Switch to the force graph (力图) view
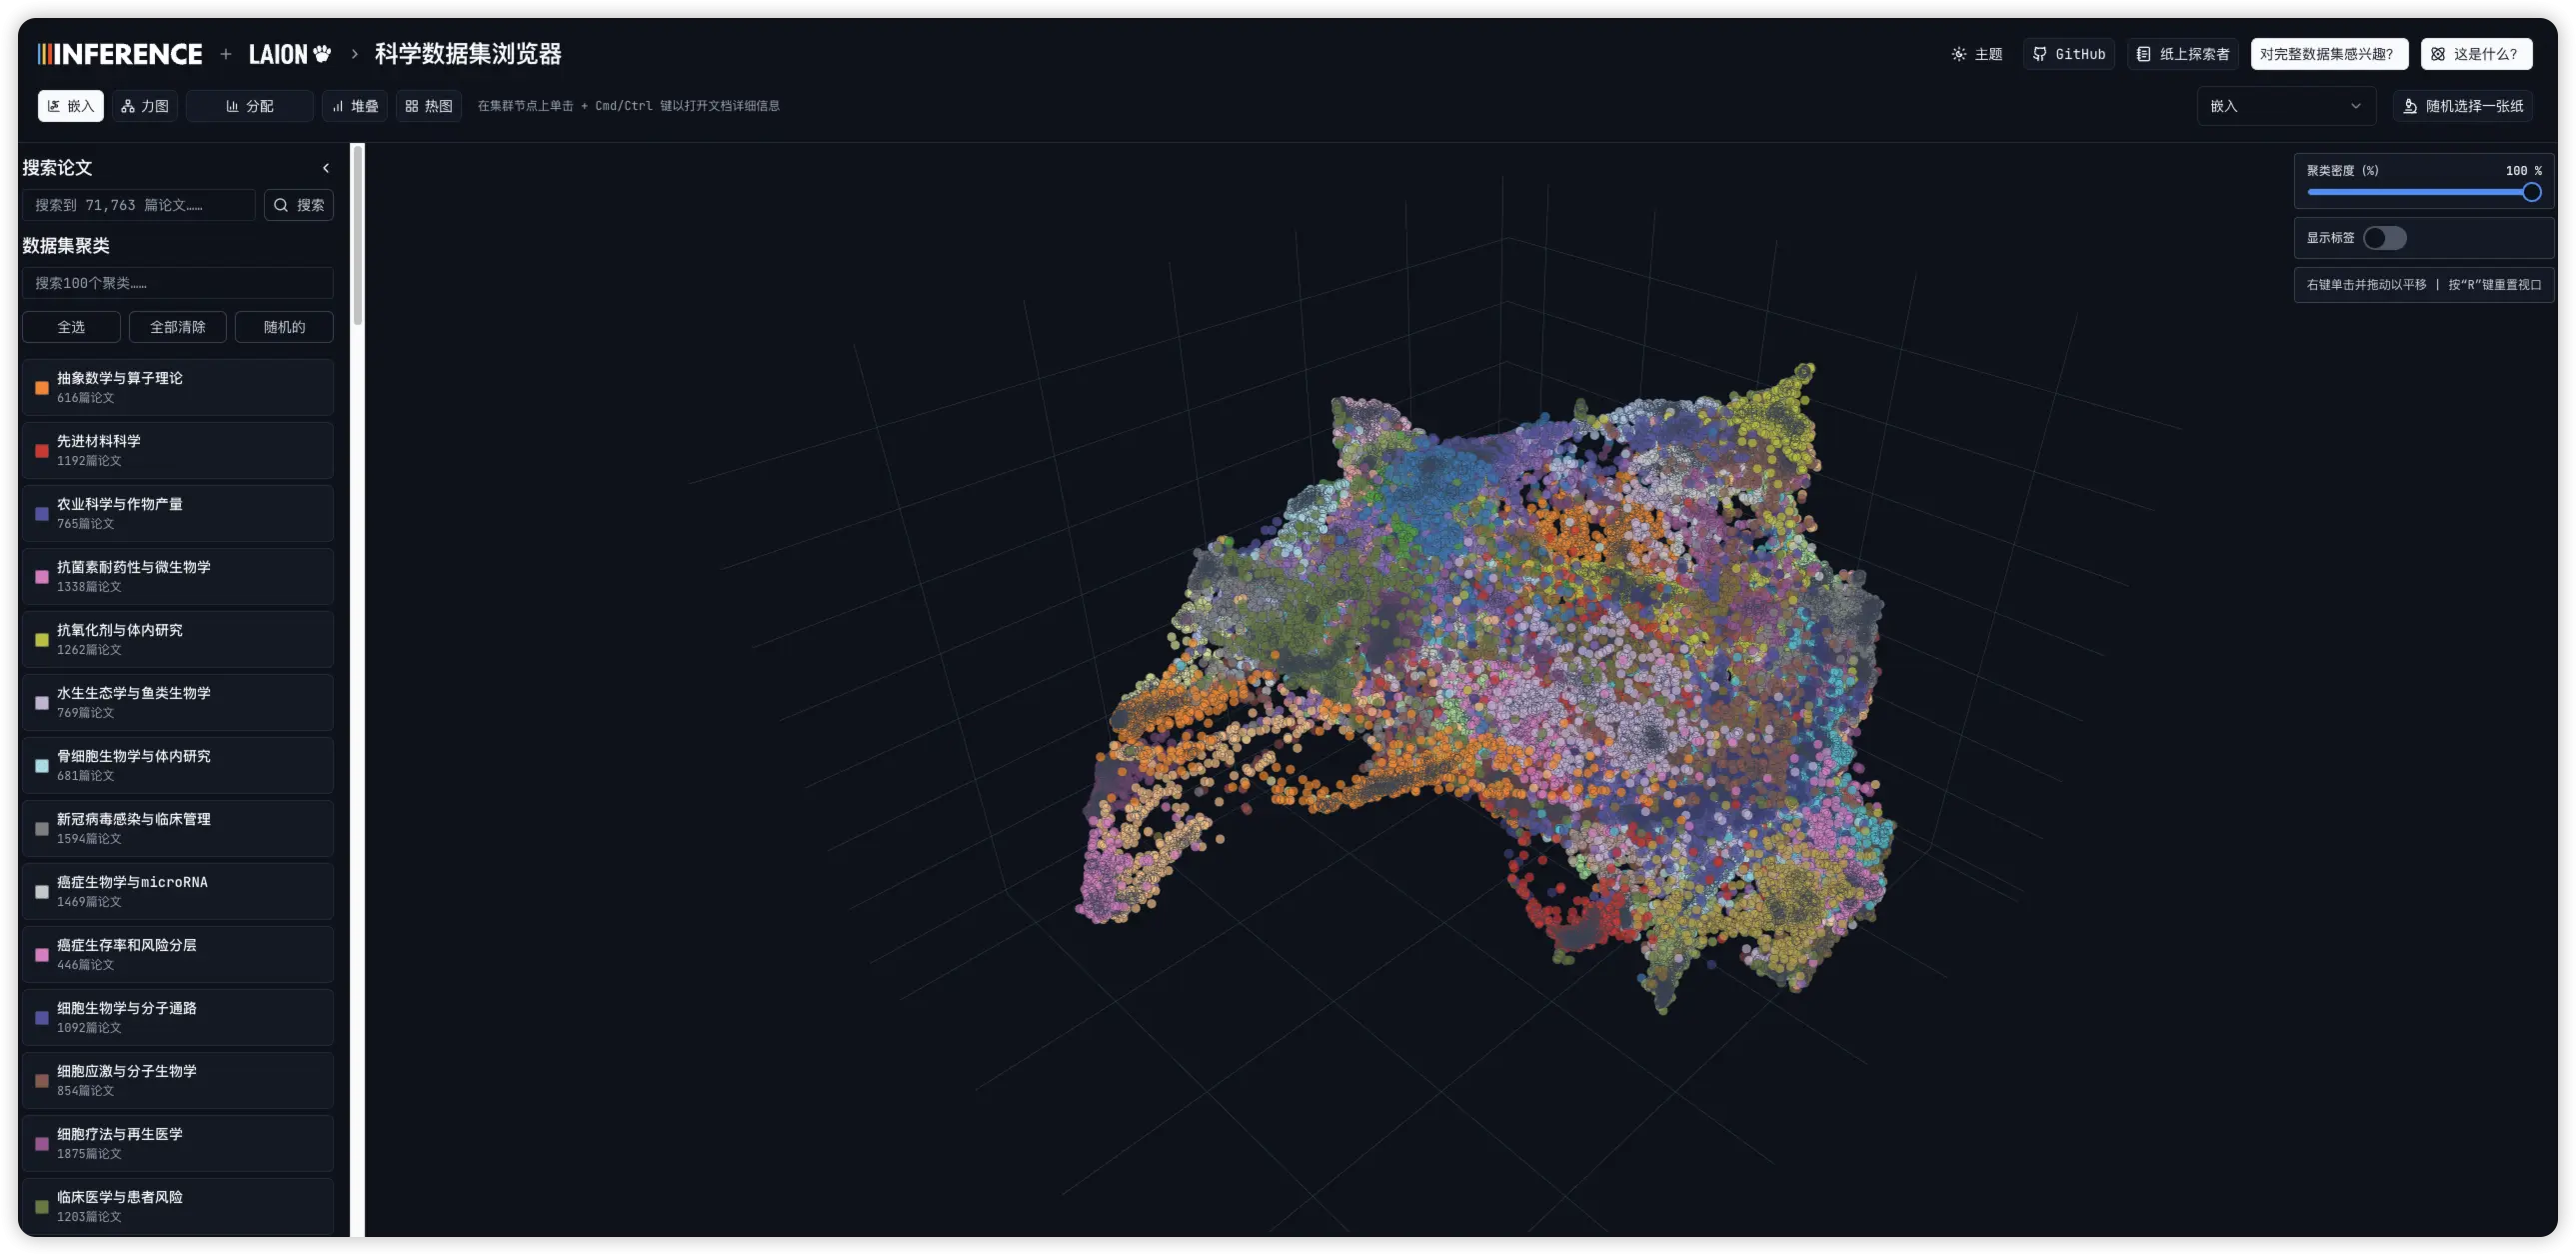Image resolution: width=2576 pixels, height=1255 pixels. coord(145,106)
